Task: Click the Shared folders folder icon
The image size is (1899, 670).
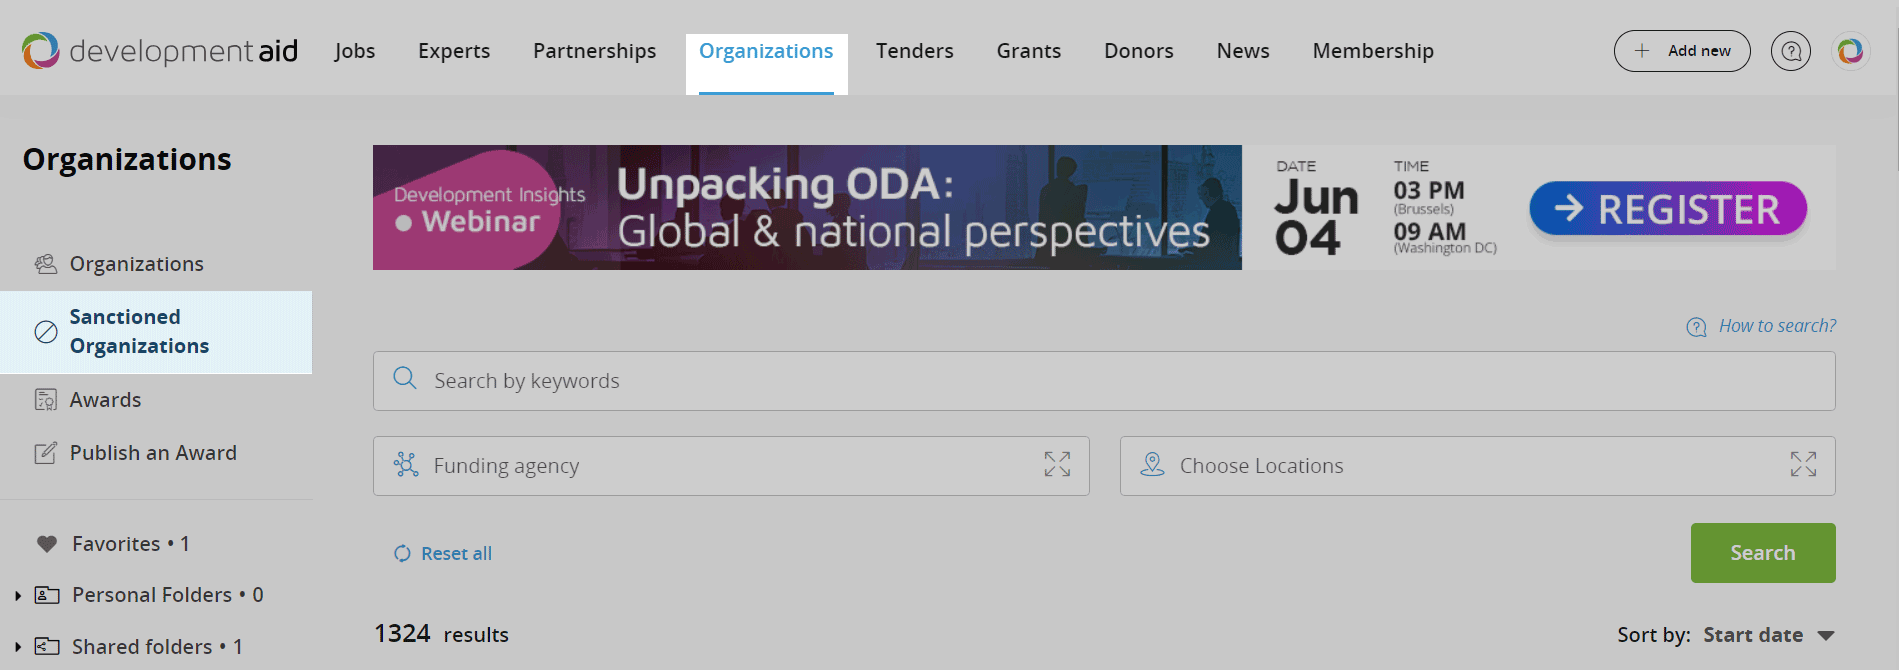Action: click(47, 646)
